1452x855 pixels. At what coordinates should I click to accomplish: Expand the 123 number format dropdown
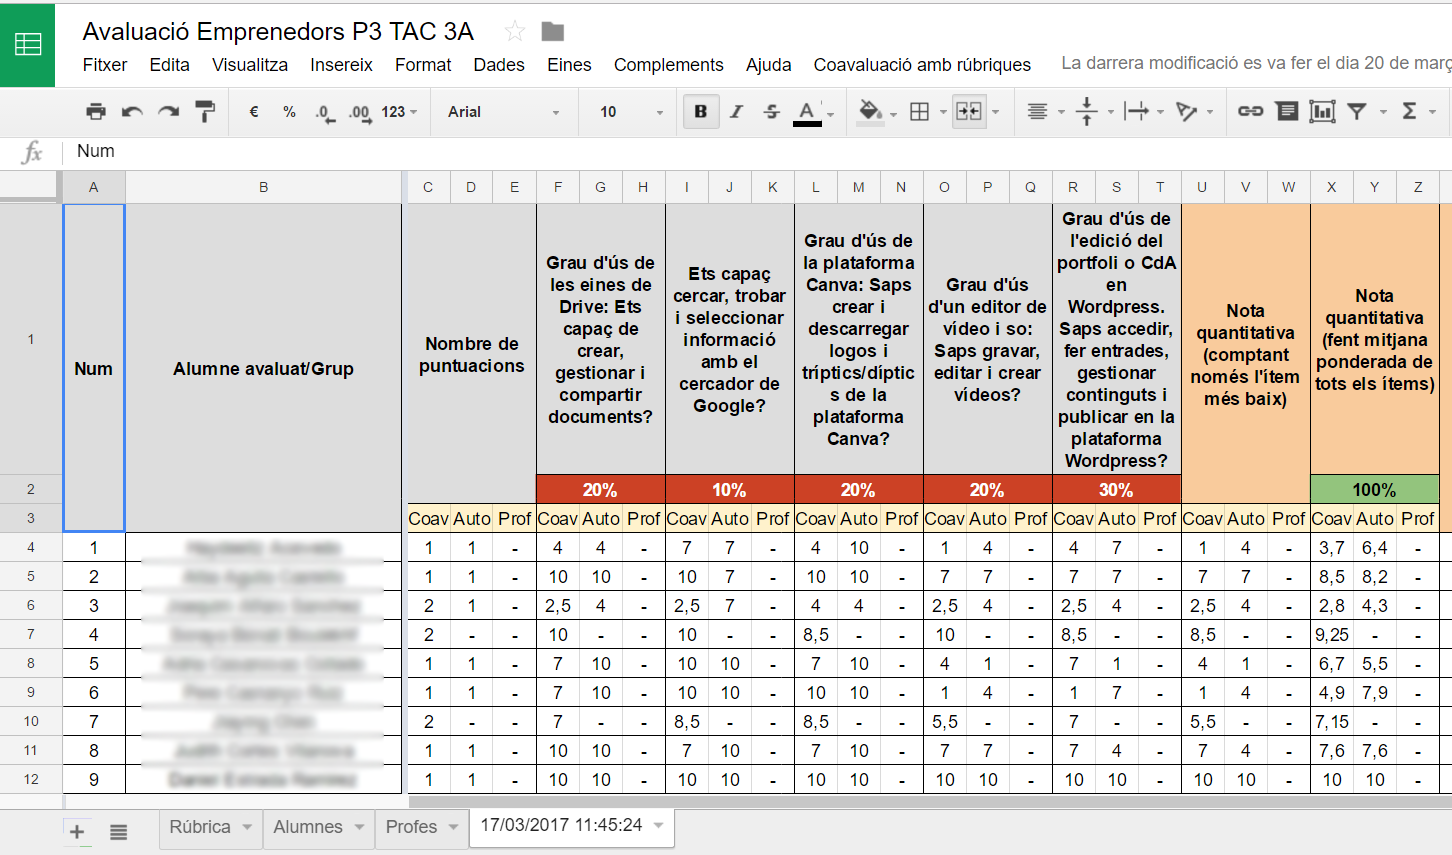tap(399, 112)
